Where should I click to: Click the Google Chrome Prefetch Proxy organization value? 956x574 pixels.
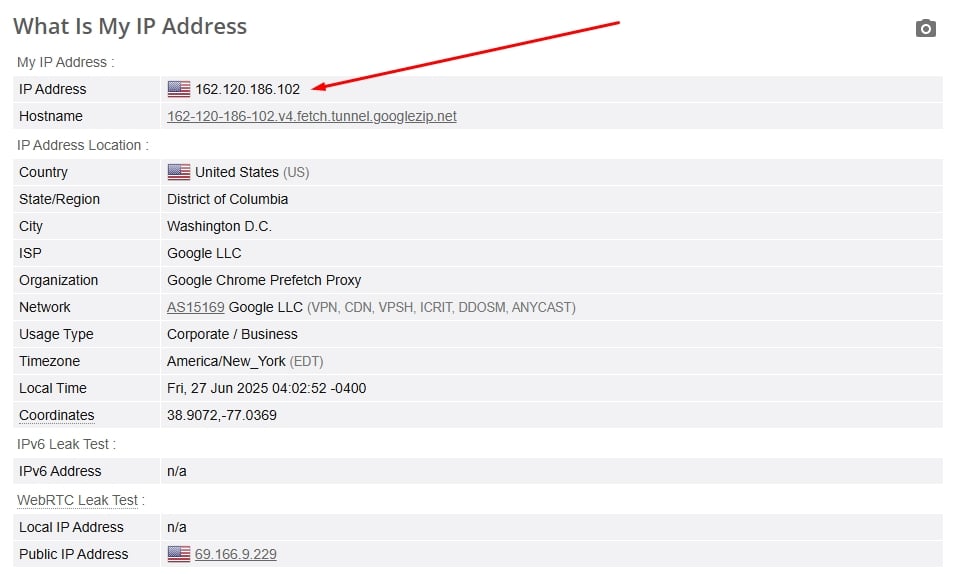click(264, 280)
